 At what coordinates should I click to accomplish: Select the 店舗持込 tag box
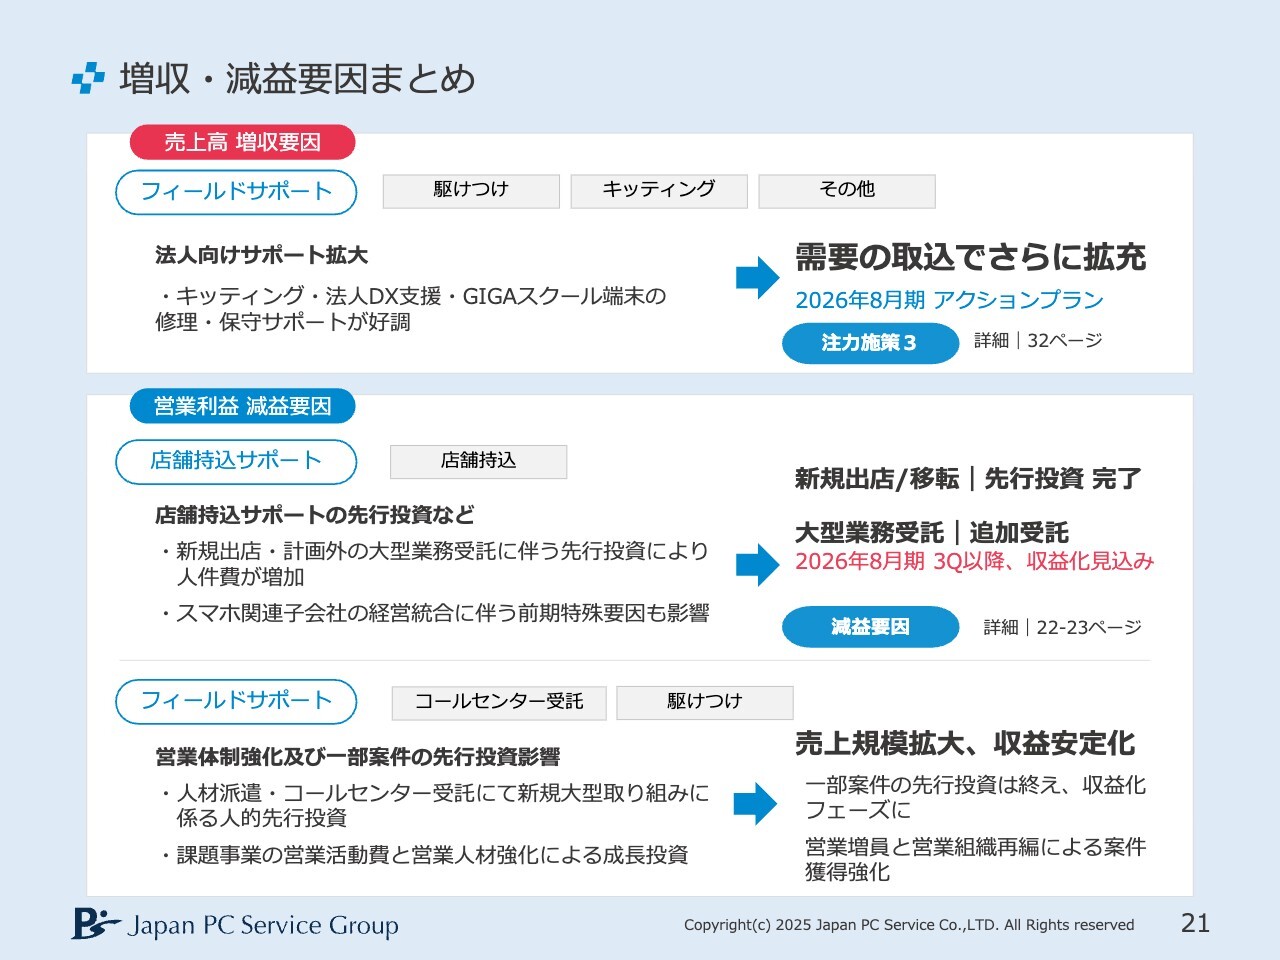(478, 461)
